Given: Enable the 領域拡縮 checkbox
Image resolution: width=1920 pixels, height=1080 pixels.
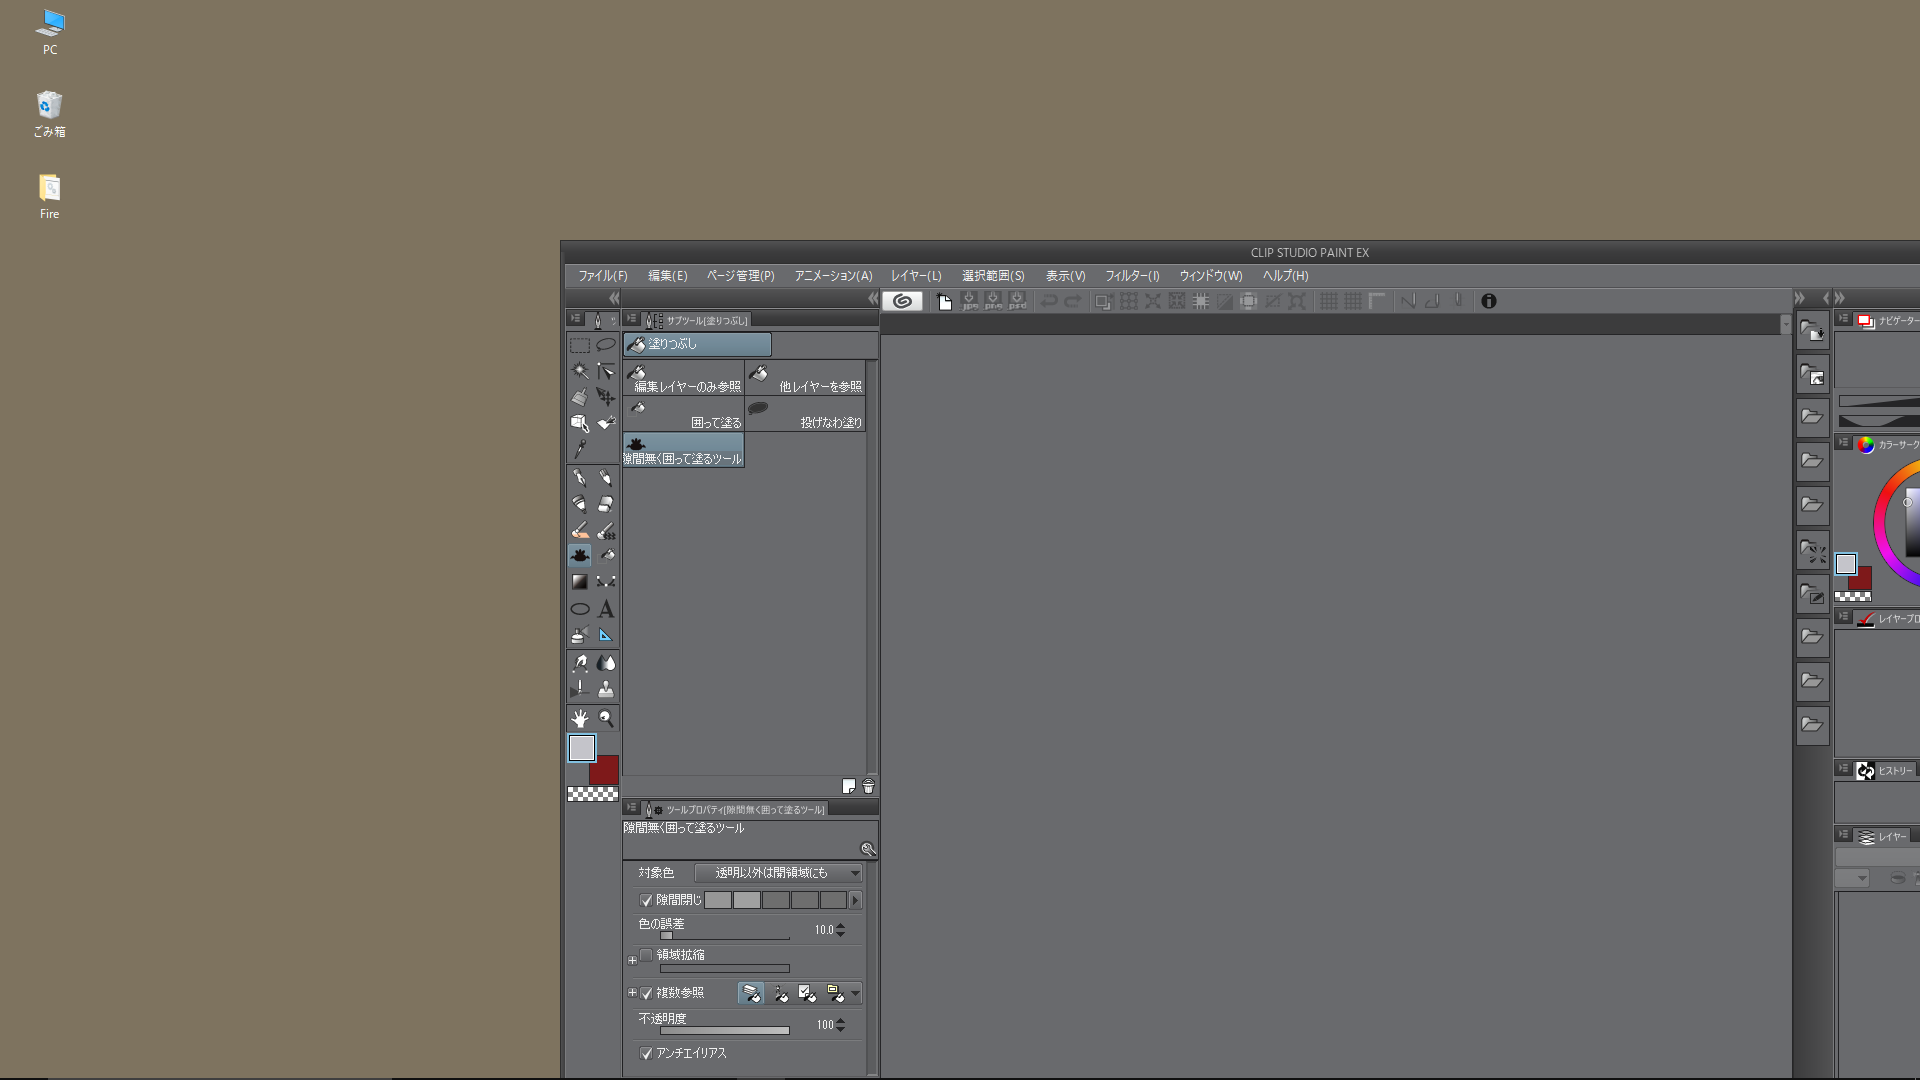Looking at the screenshot, I should pos(646,955).
